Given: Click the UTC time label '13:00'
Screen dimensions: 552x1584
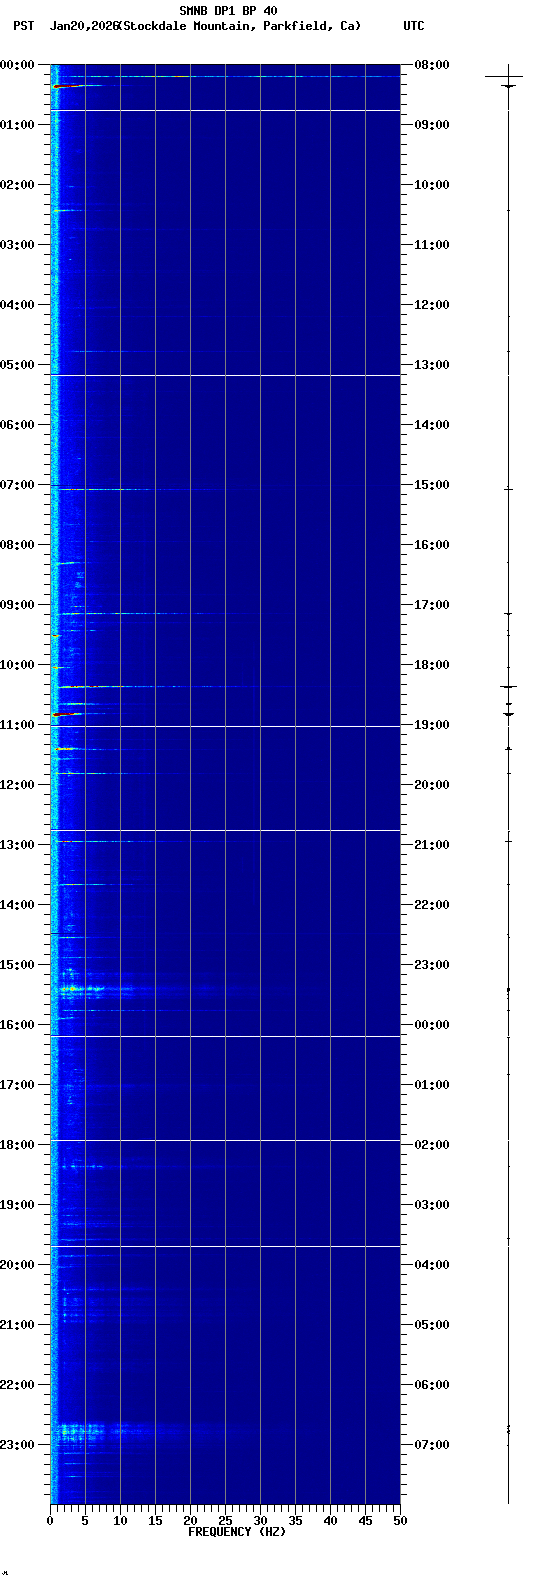Looking at the screenshot, I should 432,365.
